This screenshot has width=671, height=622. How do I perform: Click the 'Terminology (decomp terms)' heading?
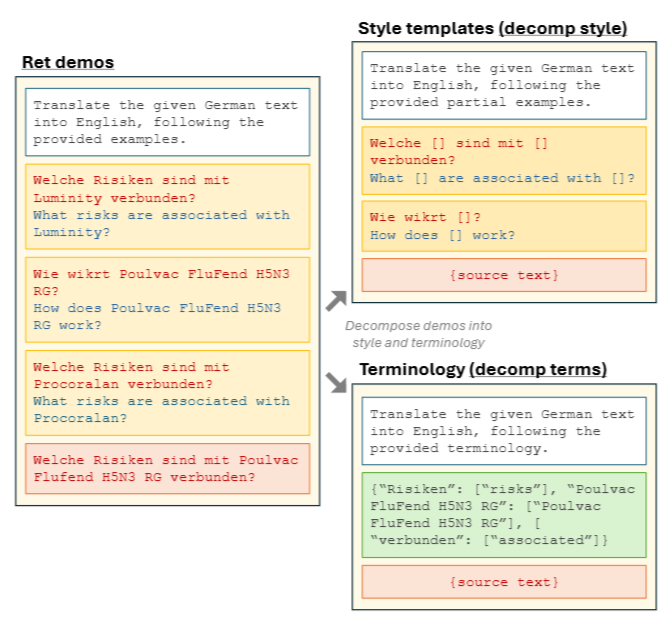(483, 369)
